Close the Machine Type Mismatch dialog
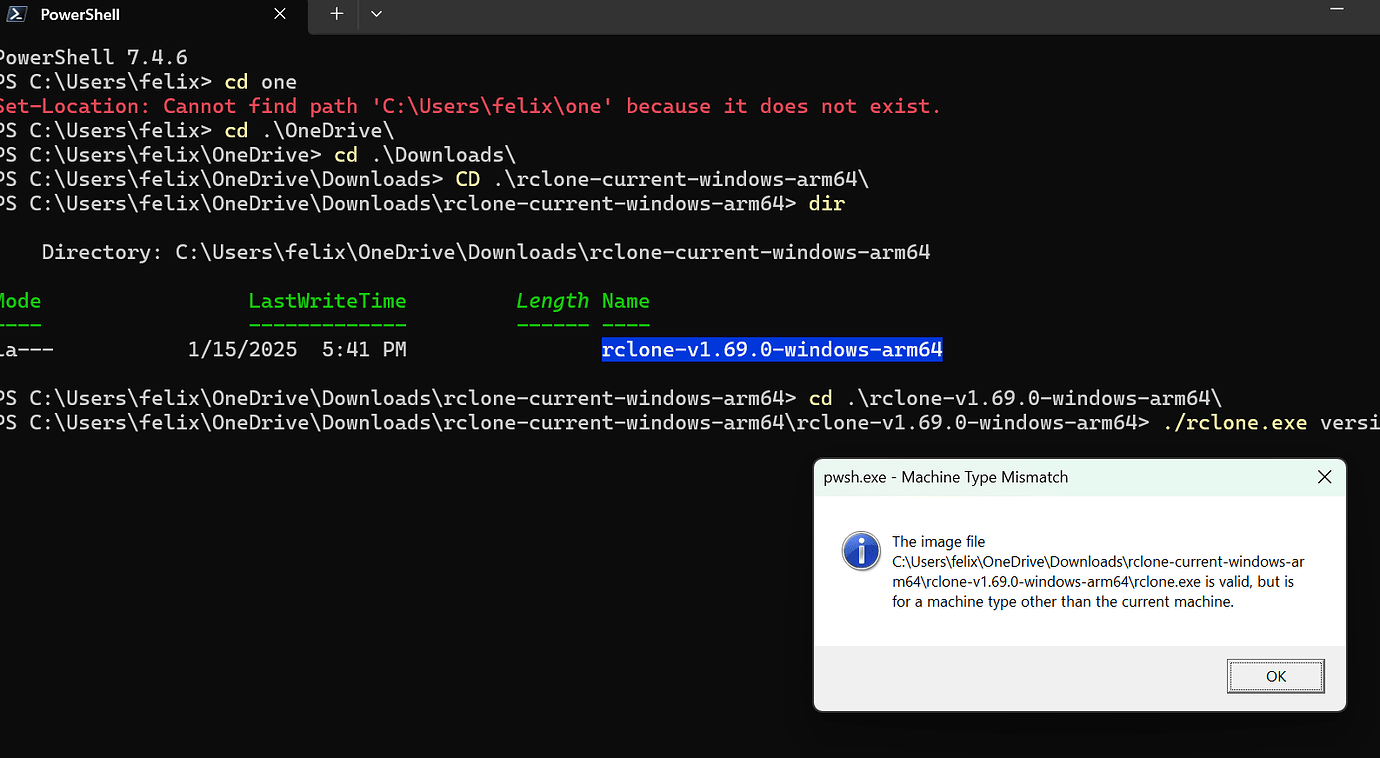The width and height of the screenshot is (1380, 758). (1324, 477)
